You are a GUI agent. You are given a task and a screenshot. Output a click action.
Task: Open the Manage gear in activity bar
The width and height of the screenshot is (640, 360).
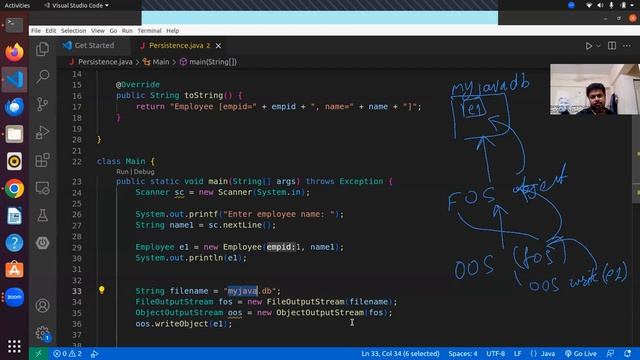42,333
